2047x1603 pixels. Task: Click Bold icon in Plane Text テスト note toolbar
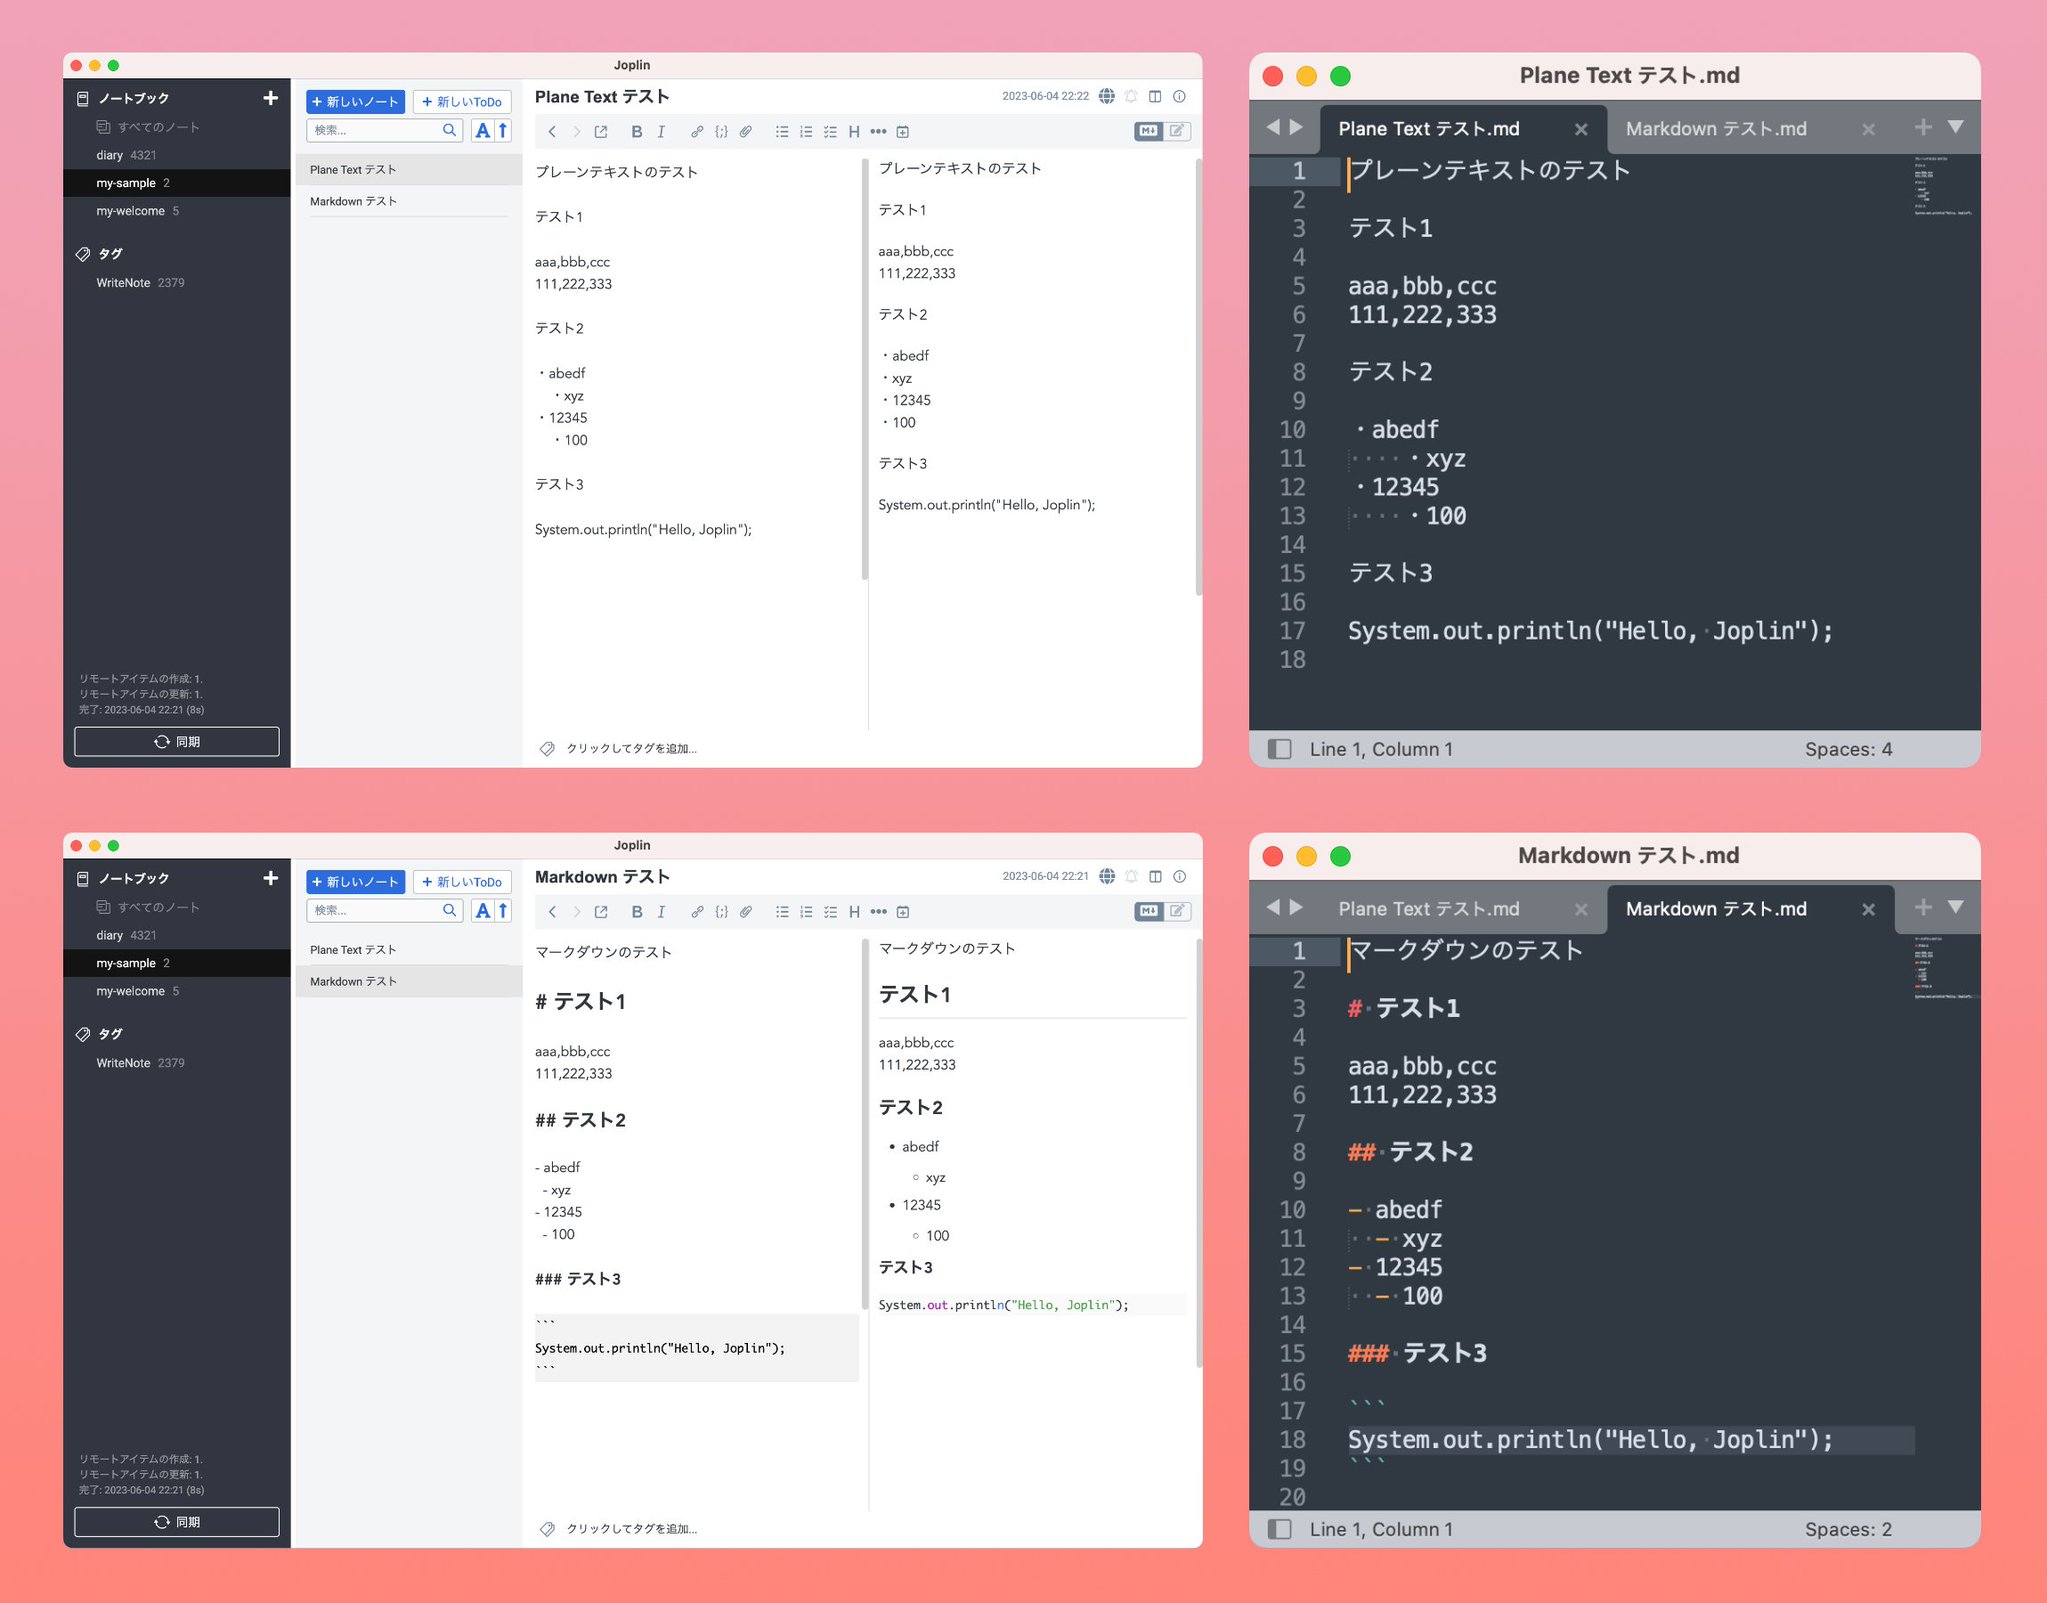[636, 131]
